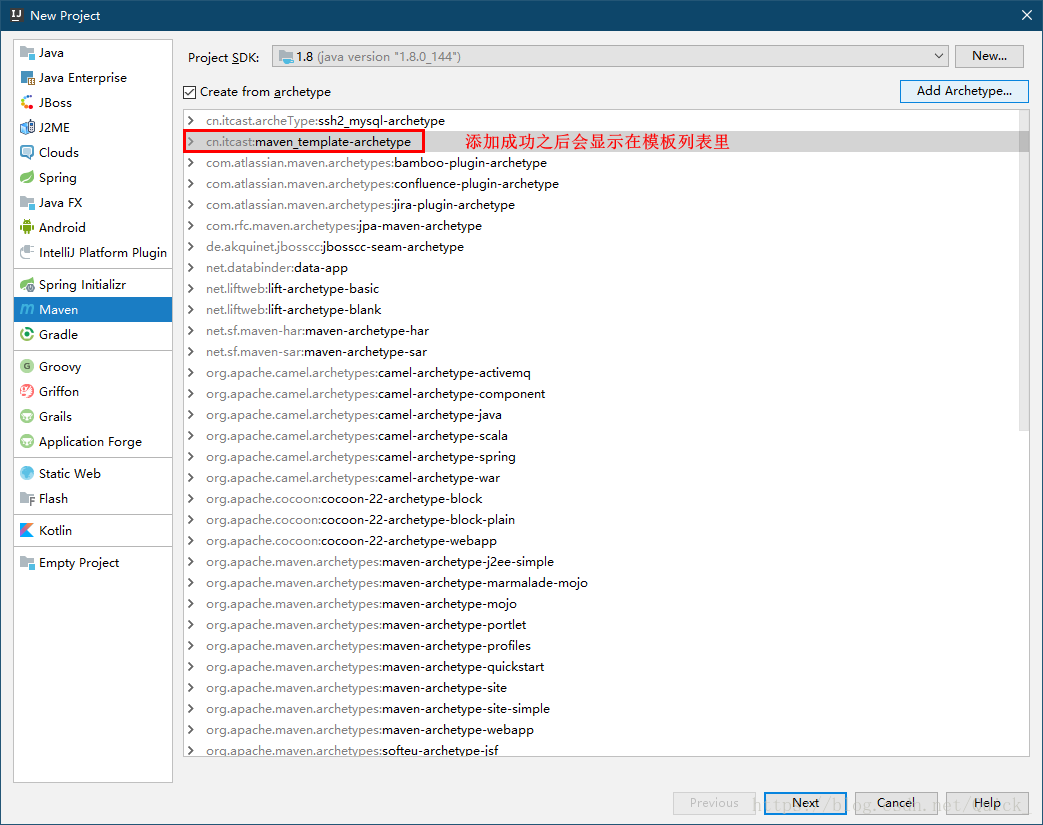Expand maven-archetype-quickstart node
This screenshot has height=825, width=1043.
pos(191,667)
